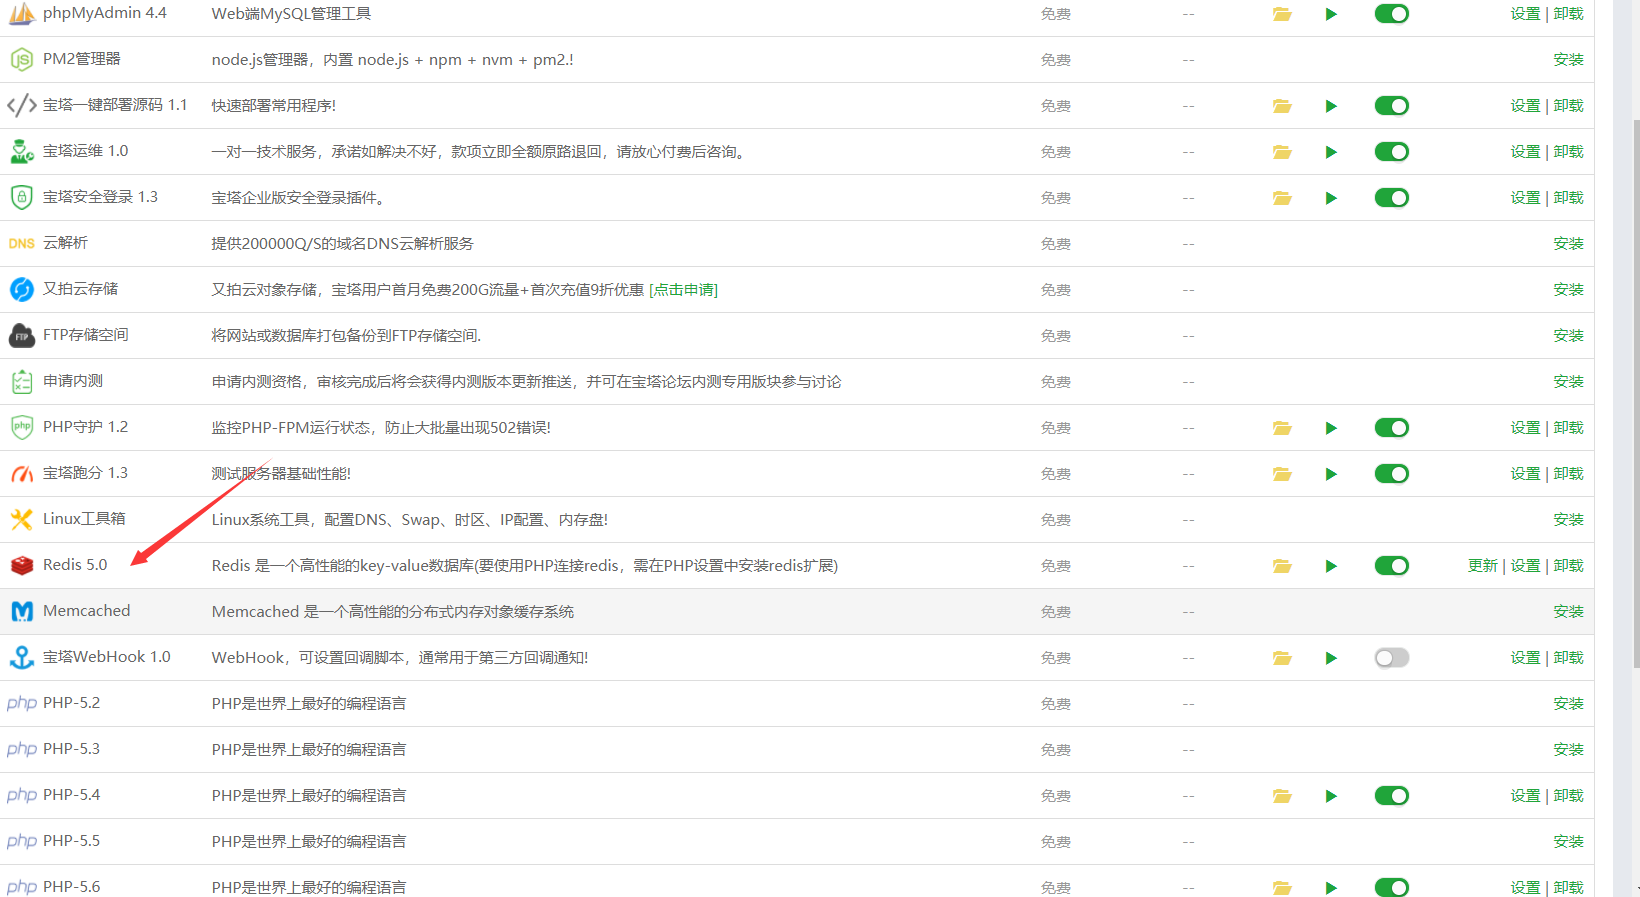Click 安装 for FTP存储空间
The height and width of the screenshot is (897, 1640).
tap(1569, 336)
